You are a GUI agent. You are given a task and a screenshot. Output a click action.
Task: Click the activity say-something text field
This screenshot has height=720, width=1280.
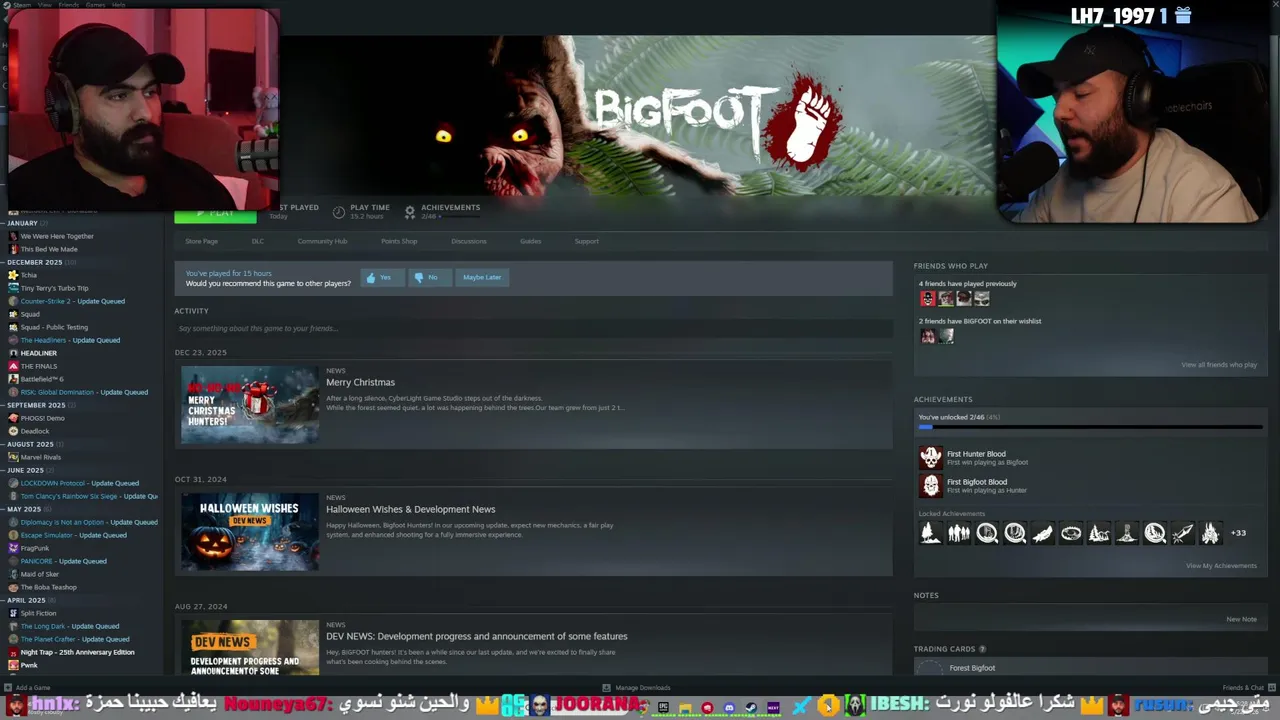(x=533, y=328)
